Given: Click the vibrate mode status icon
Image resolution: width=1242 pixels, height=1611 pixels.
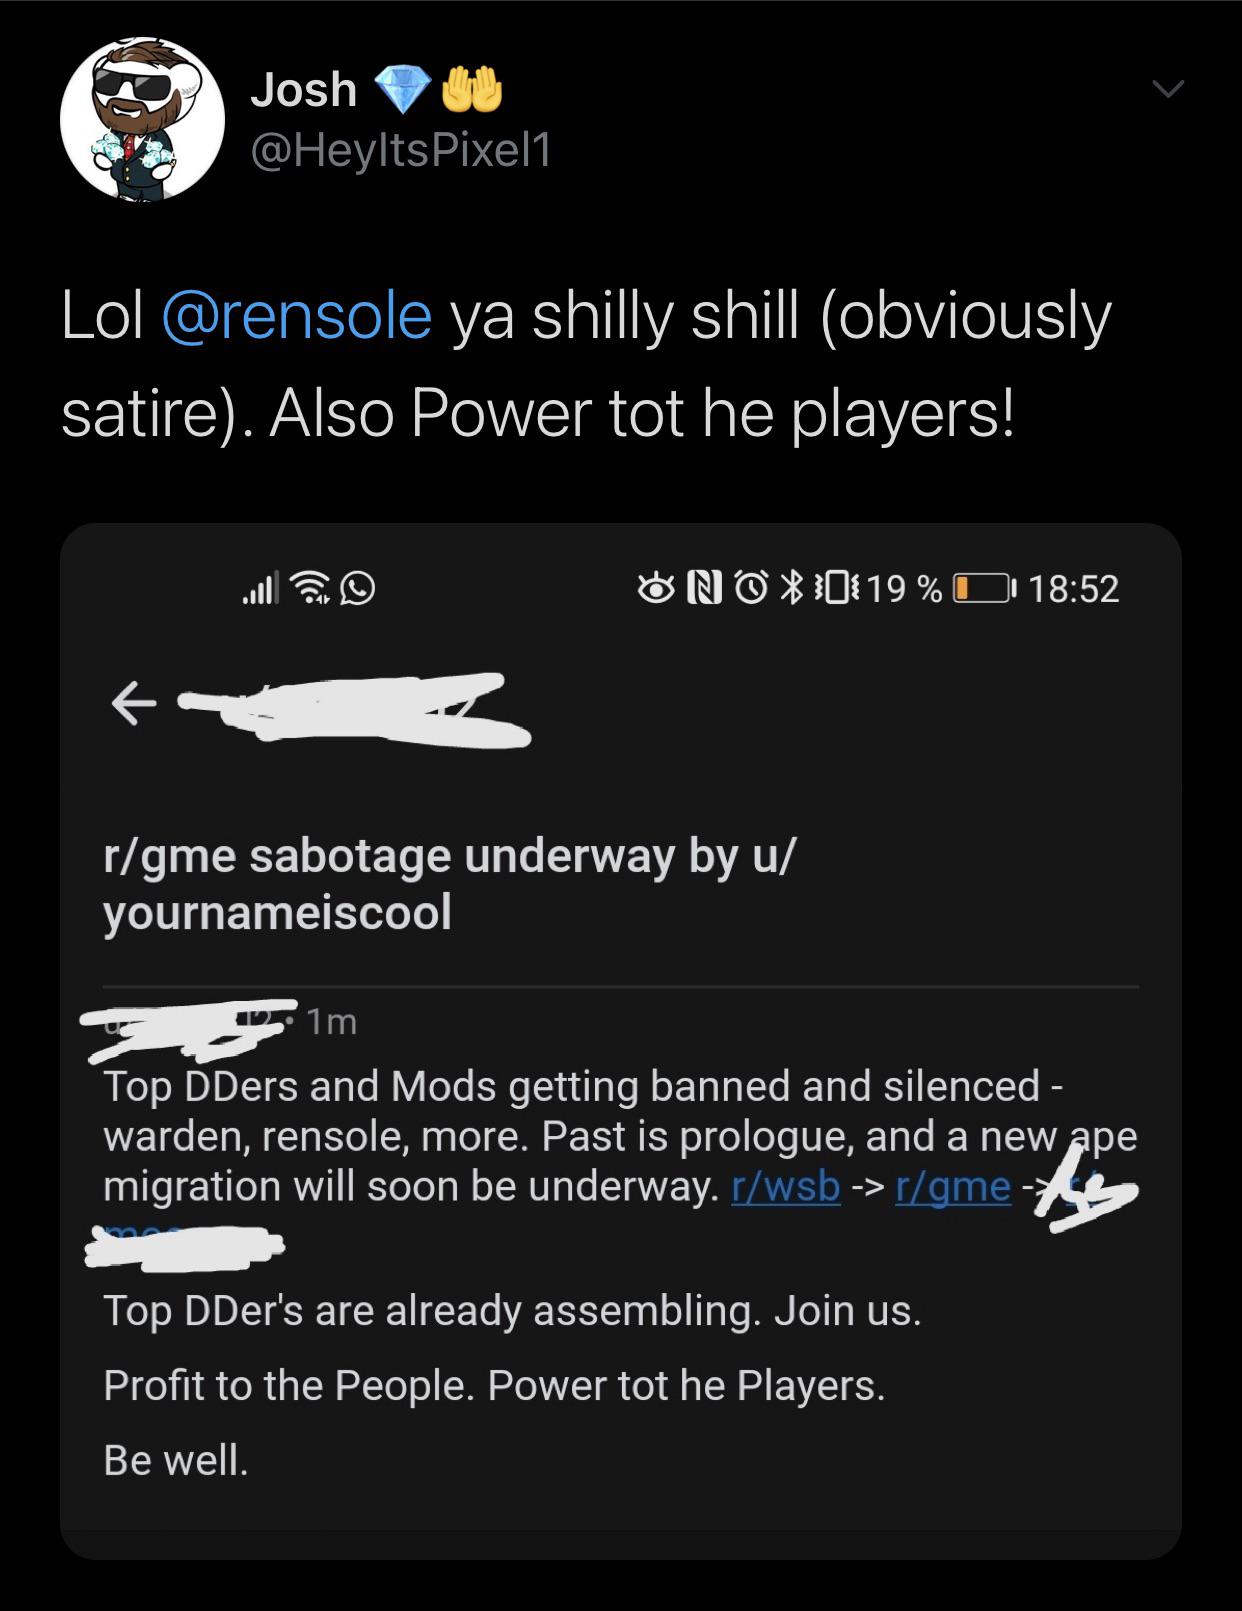Looking at the screenshot, I should click(x=833, y=589).
